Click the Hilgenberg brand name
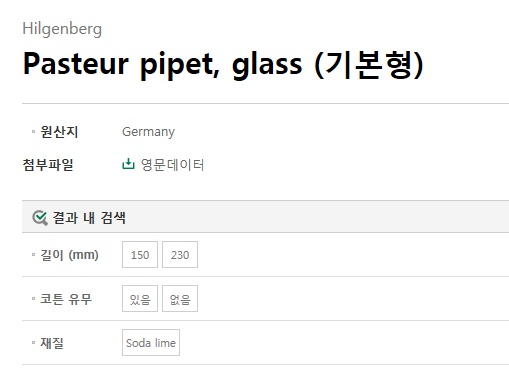The image size is (509, 378). click(x=62, y=29)
